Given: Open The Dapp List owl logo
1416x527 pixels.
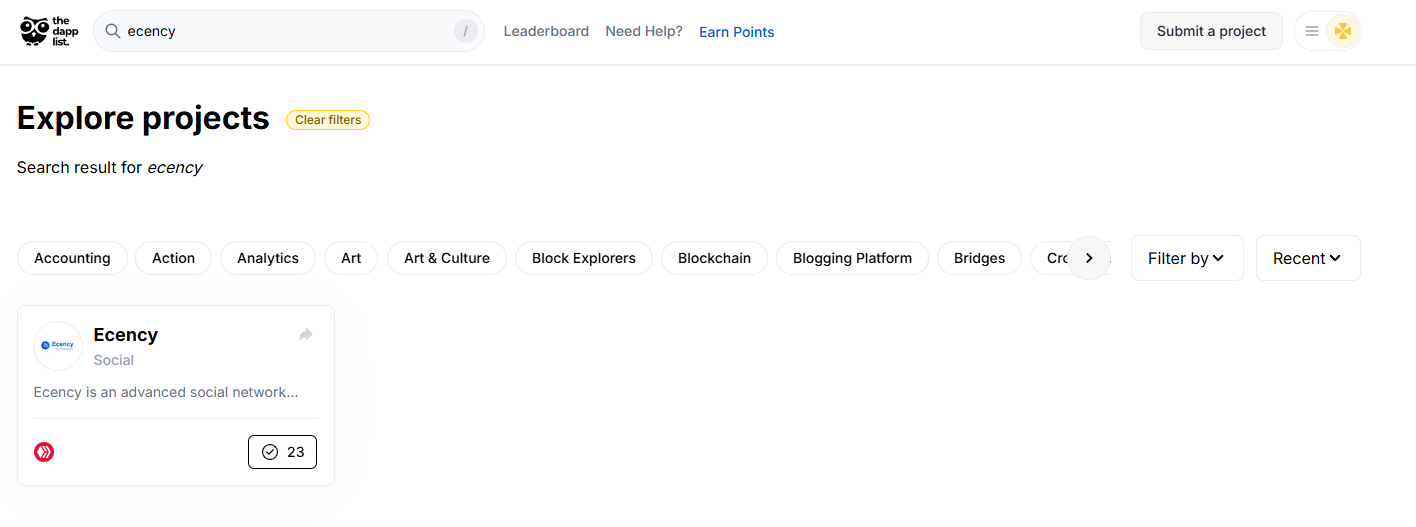Looking at the screenshot, I should [x=49, y=31].
